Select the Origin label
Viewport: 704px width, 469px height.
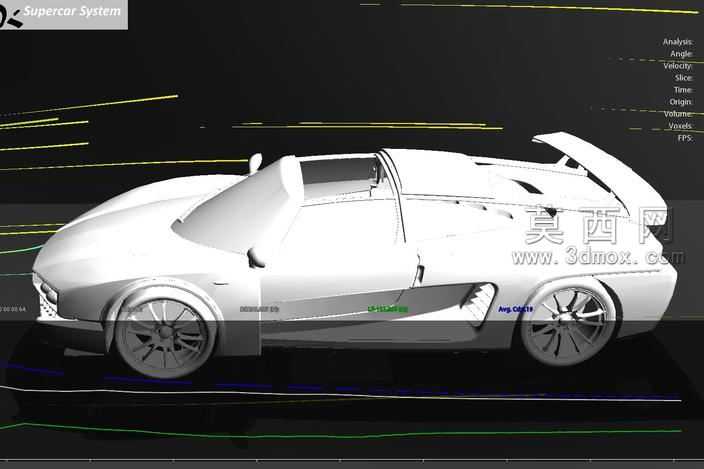click(x=681, y=102)
